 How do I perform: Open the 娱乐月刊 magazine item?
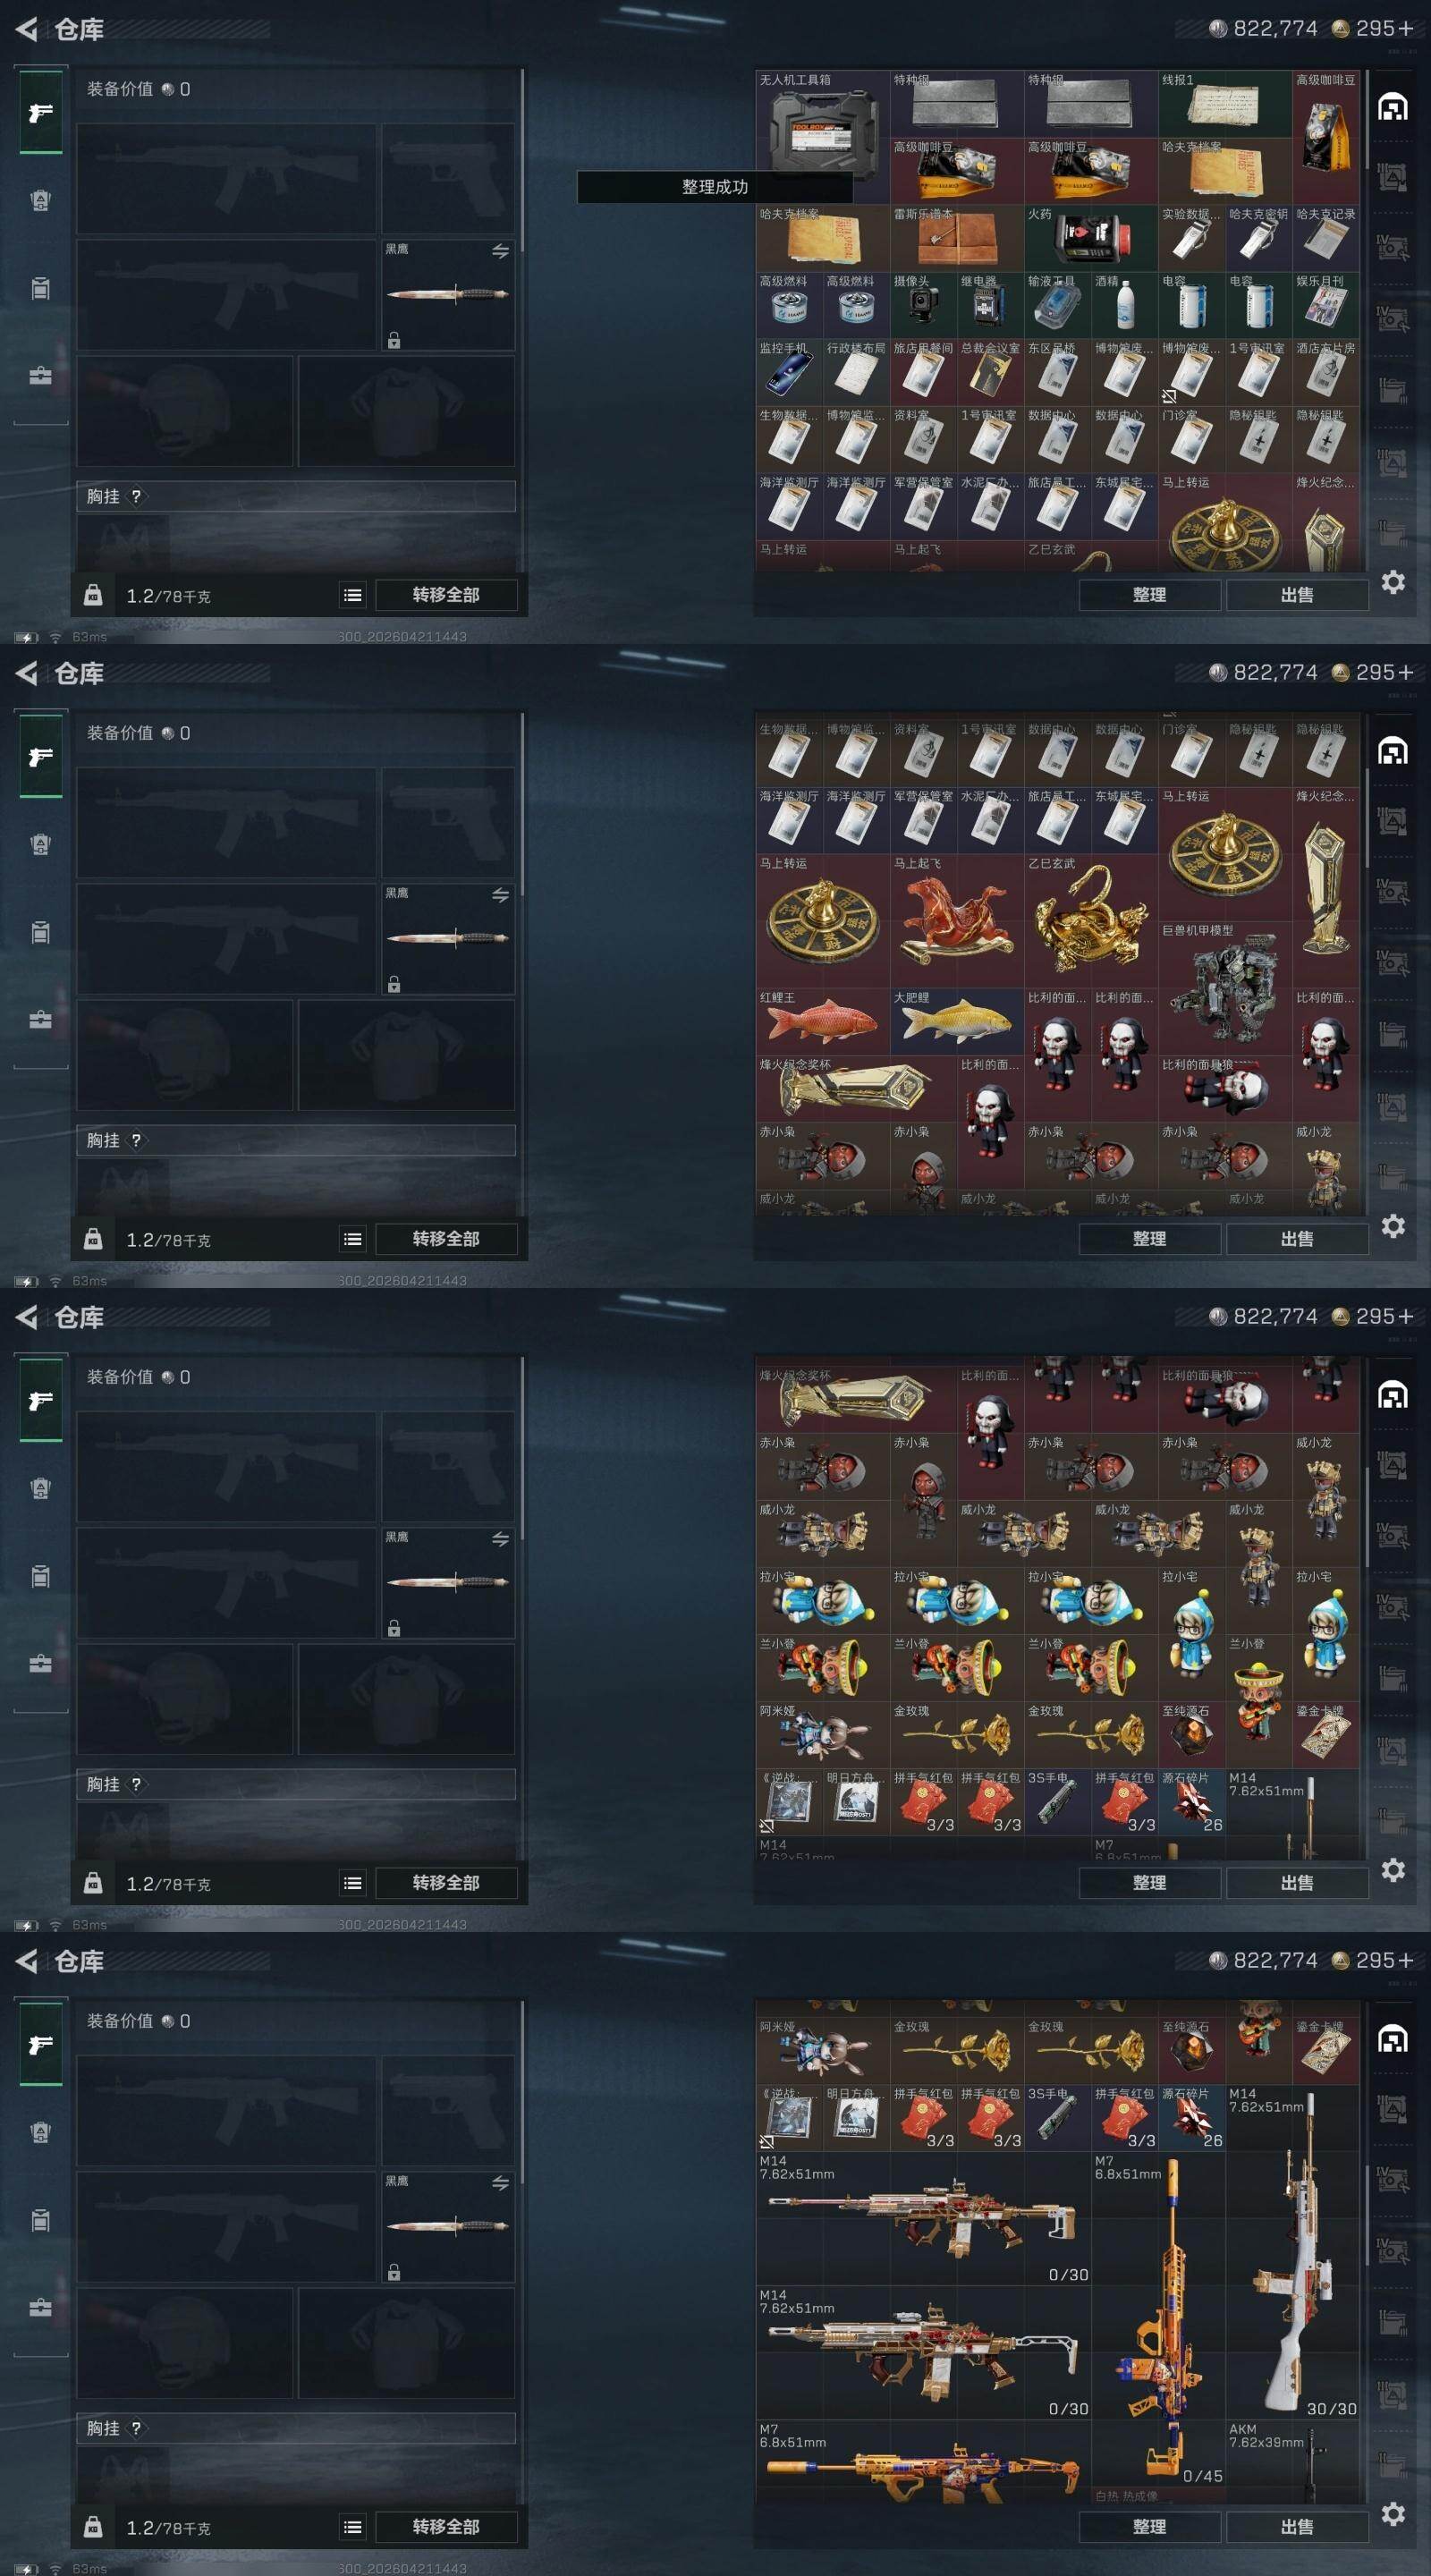(1326, 305)
